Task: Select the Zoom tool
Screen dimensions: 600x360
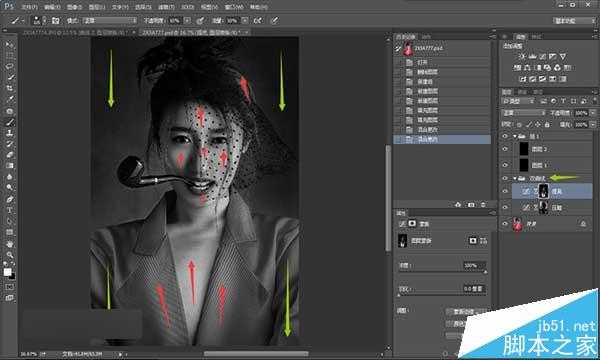Action: (x=9, y=254)
